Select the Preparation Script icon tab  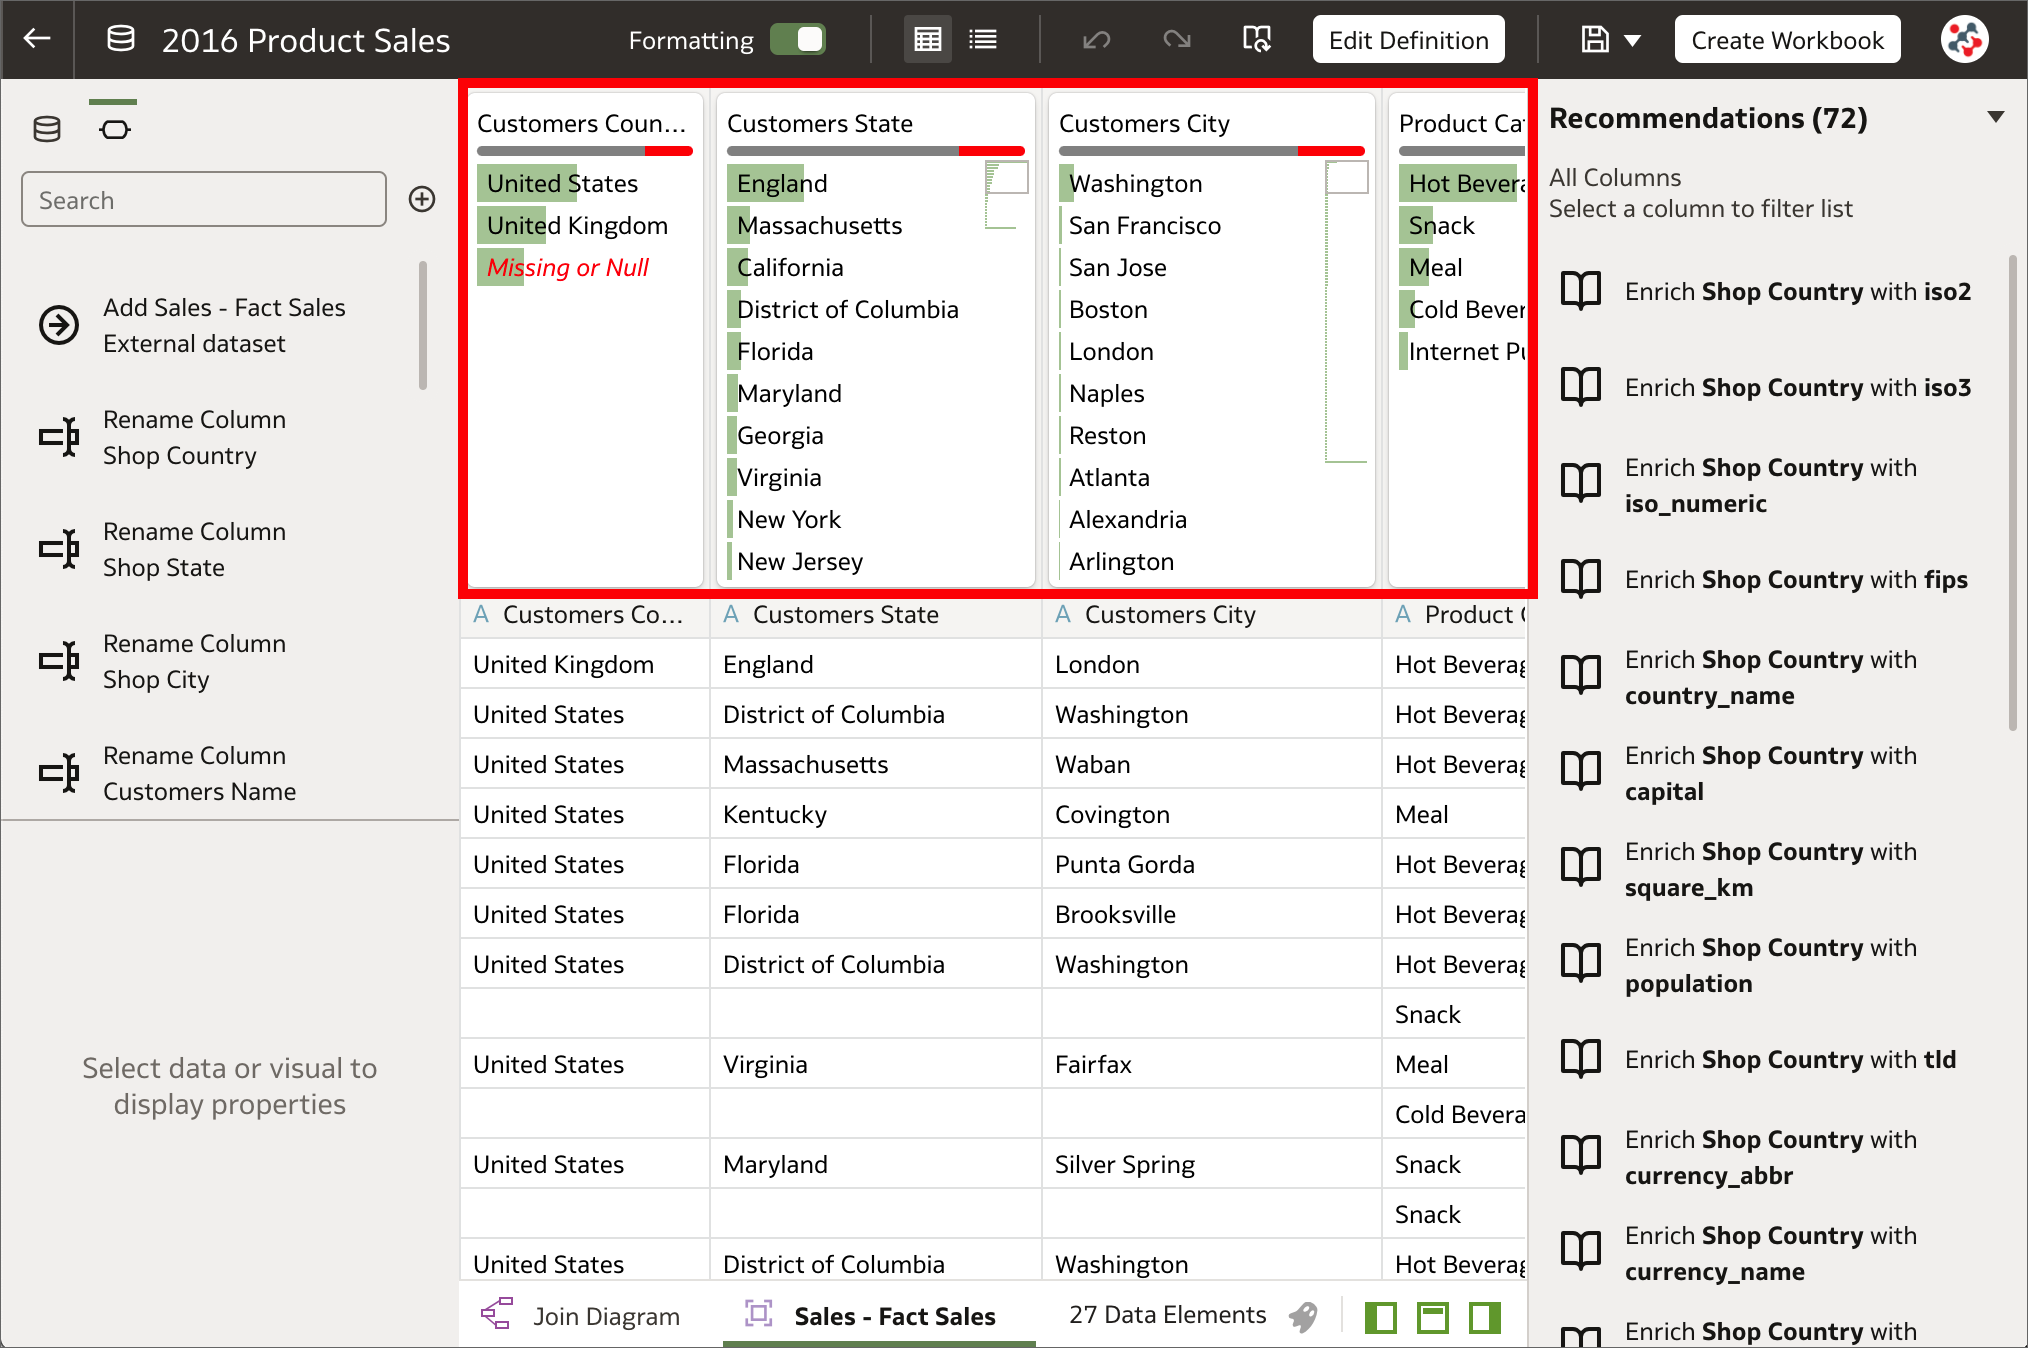pyautogui.click(x=114, y=127)
